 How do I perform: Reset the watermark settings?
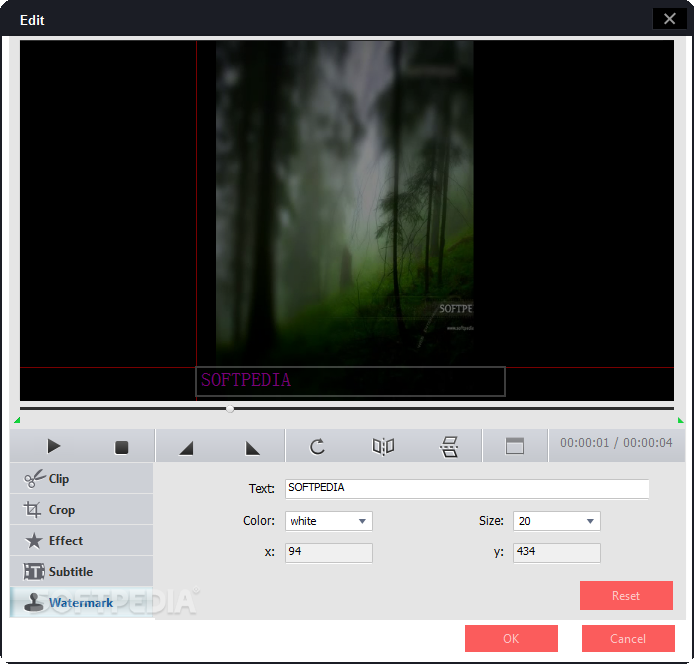click(626, 595)
